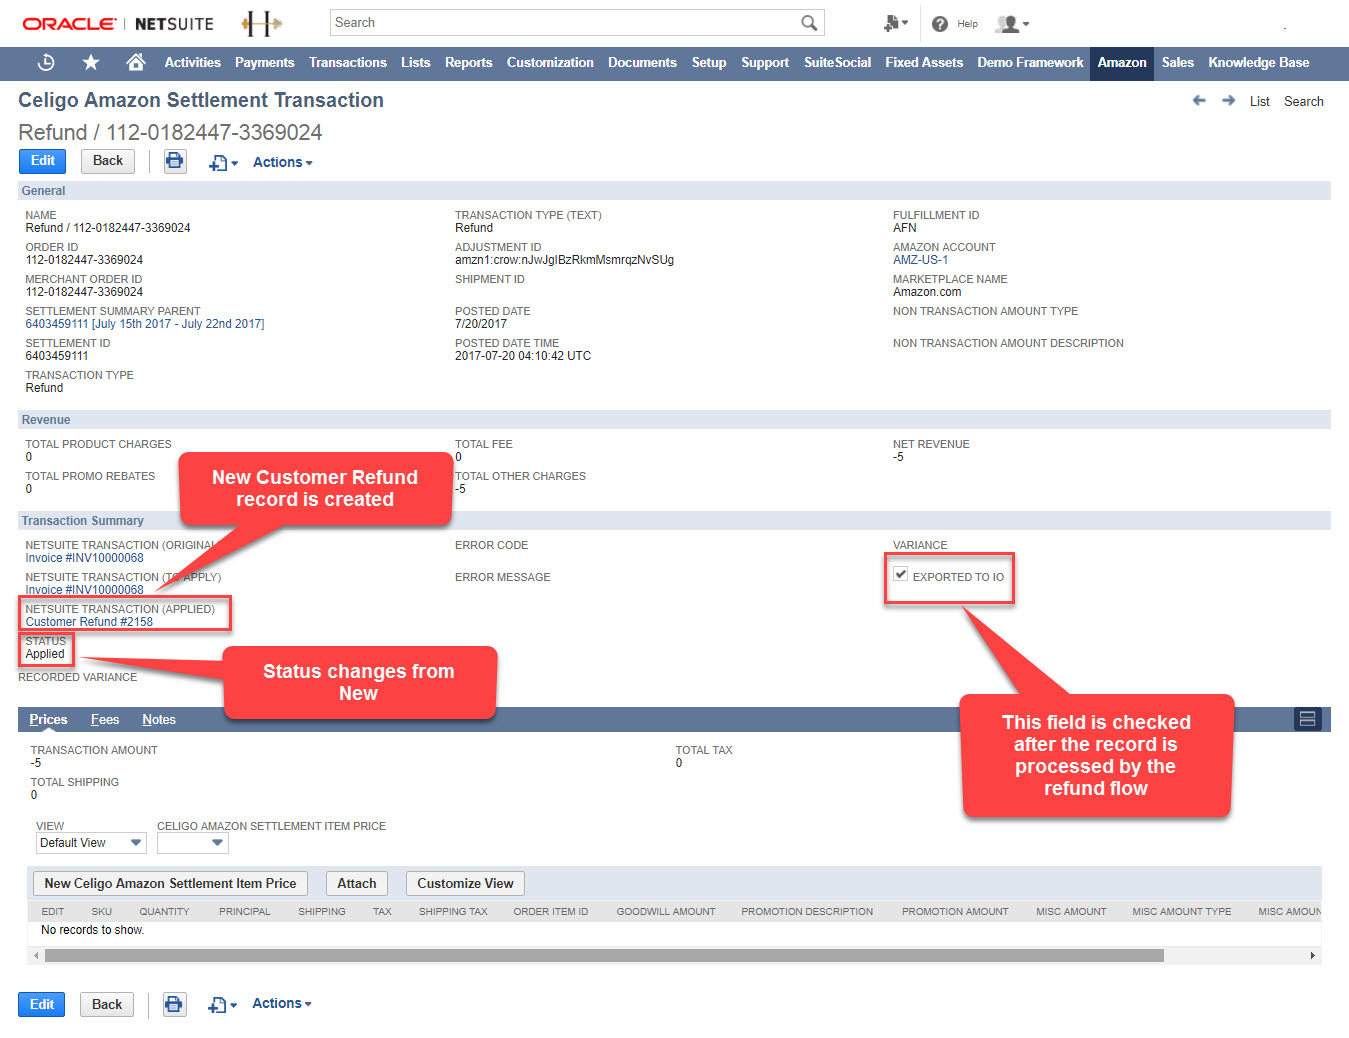Click the company logo beside NetSuite
Screen dimensions: 1349x1038
261,23
